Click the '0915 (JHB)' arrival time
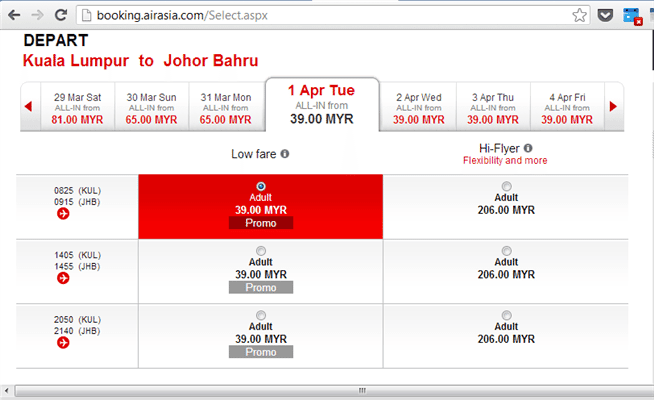The height and width of the screenshot is (400, 654). pos(77,202)
